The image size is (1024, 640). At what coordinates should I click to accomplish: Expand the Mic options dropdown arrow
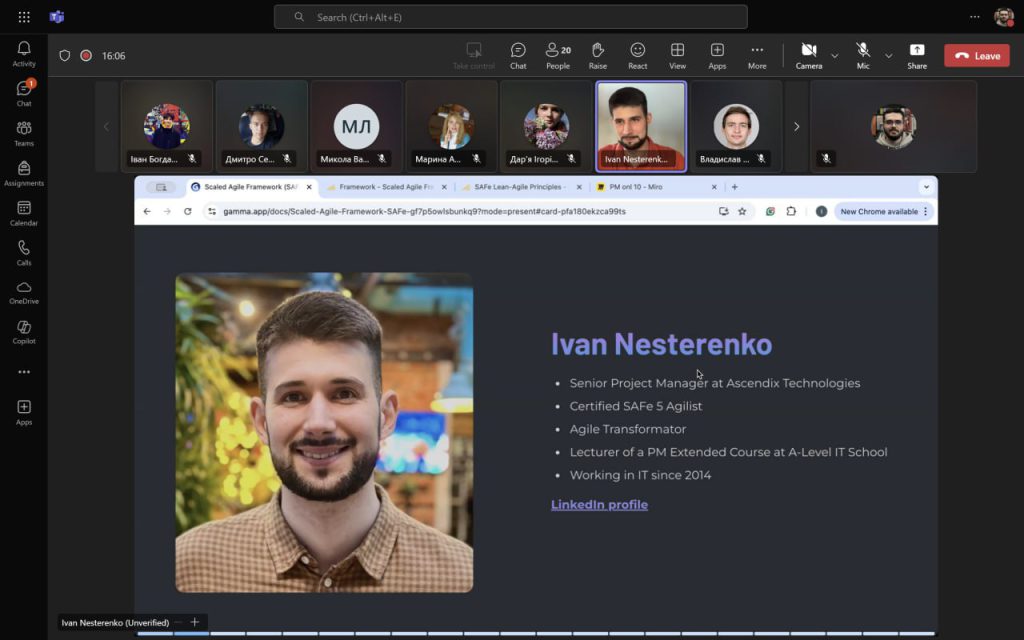point(888,56)
